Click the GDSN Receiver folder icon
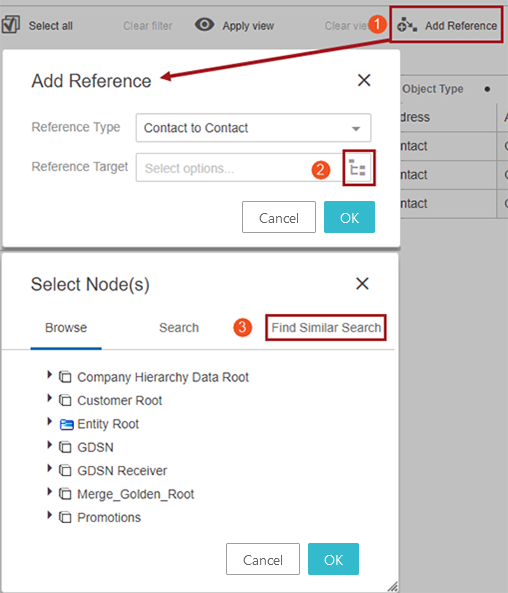 click(65, 470)
